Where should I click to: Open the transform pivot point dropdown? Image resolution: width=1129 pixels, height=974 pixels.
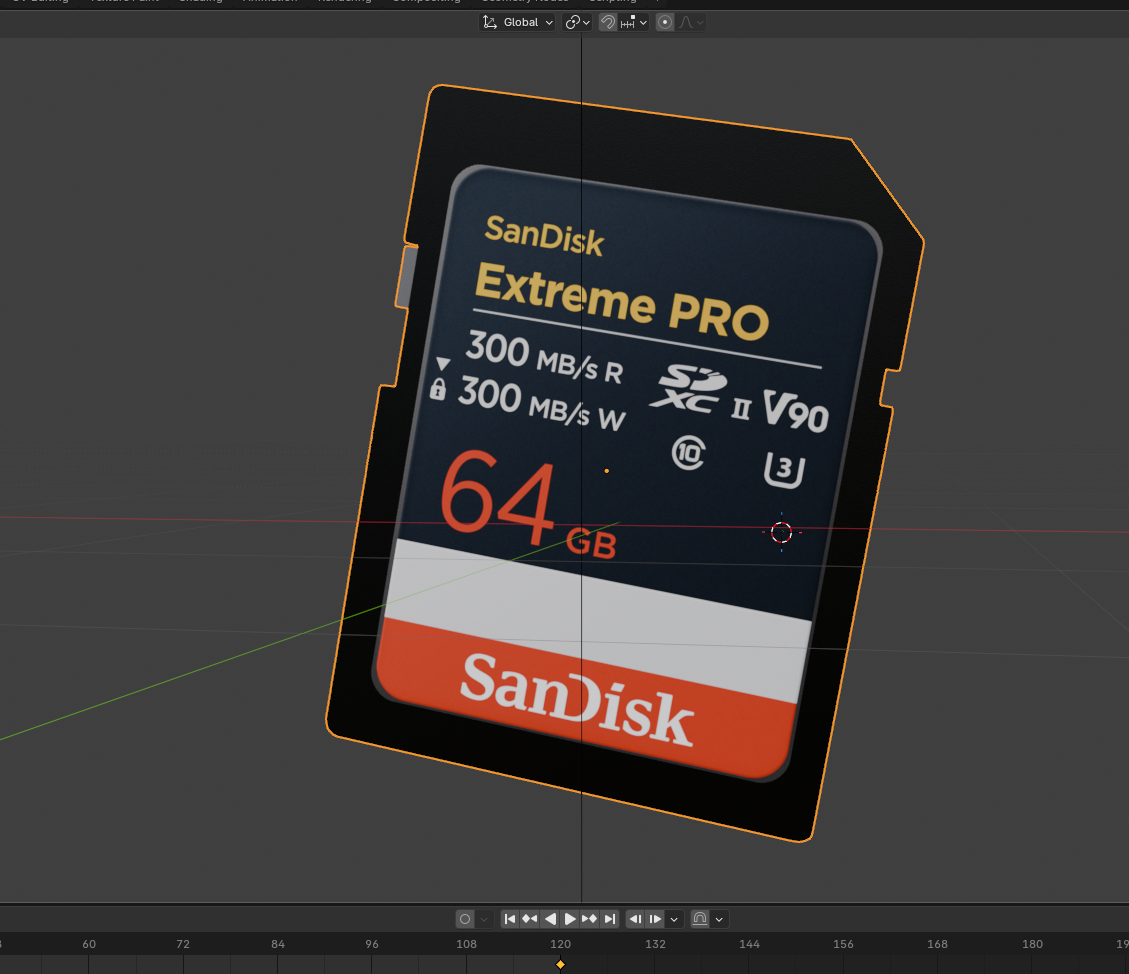[577, 22]
